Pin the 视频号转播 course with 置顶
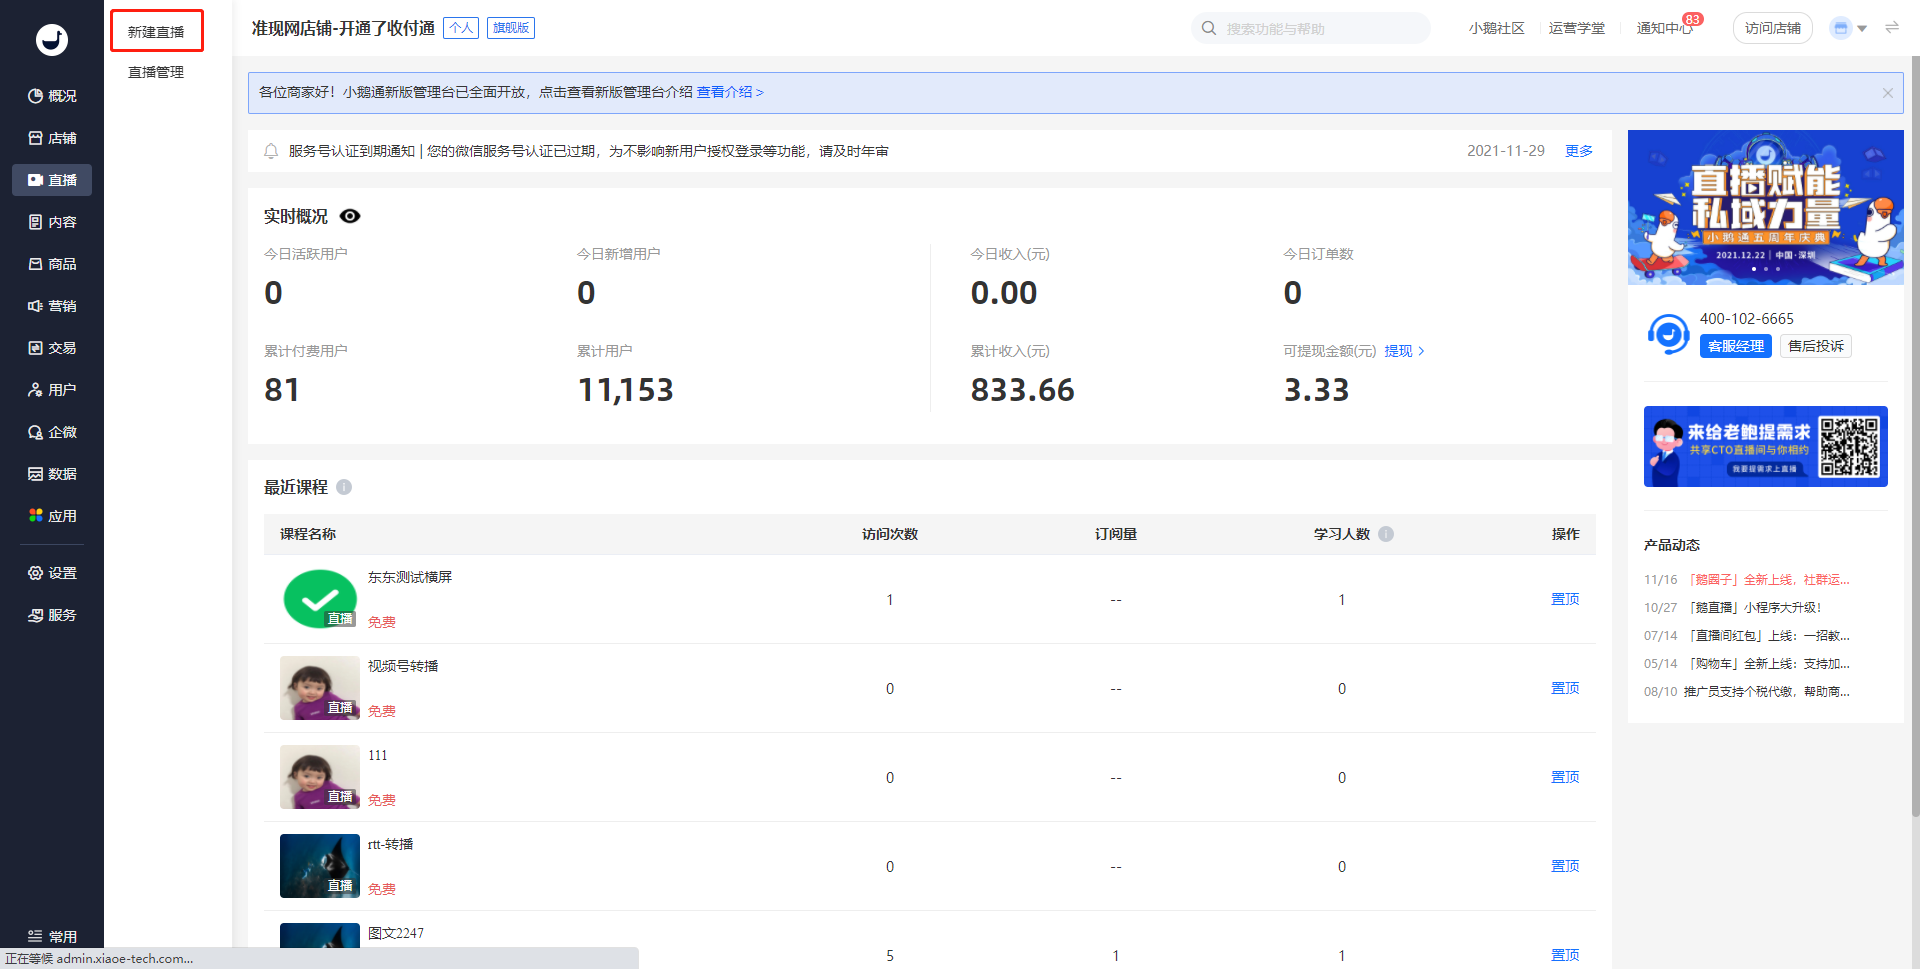This screenshot has height=969, width=1920. (1565, 688)
